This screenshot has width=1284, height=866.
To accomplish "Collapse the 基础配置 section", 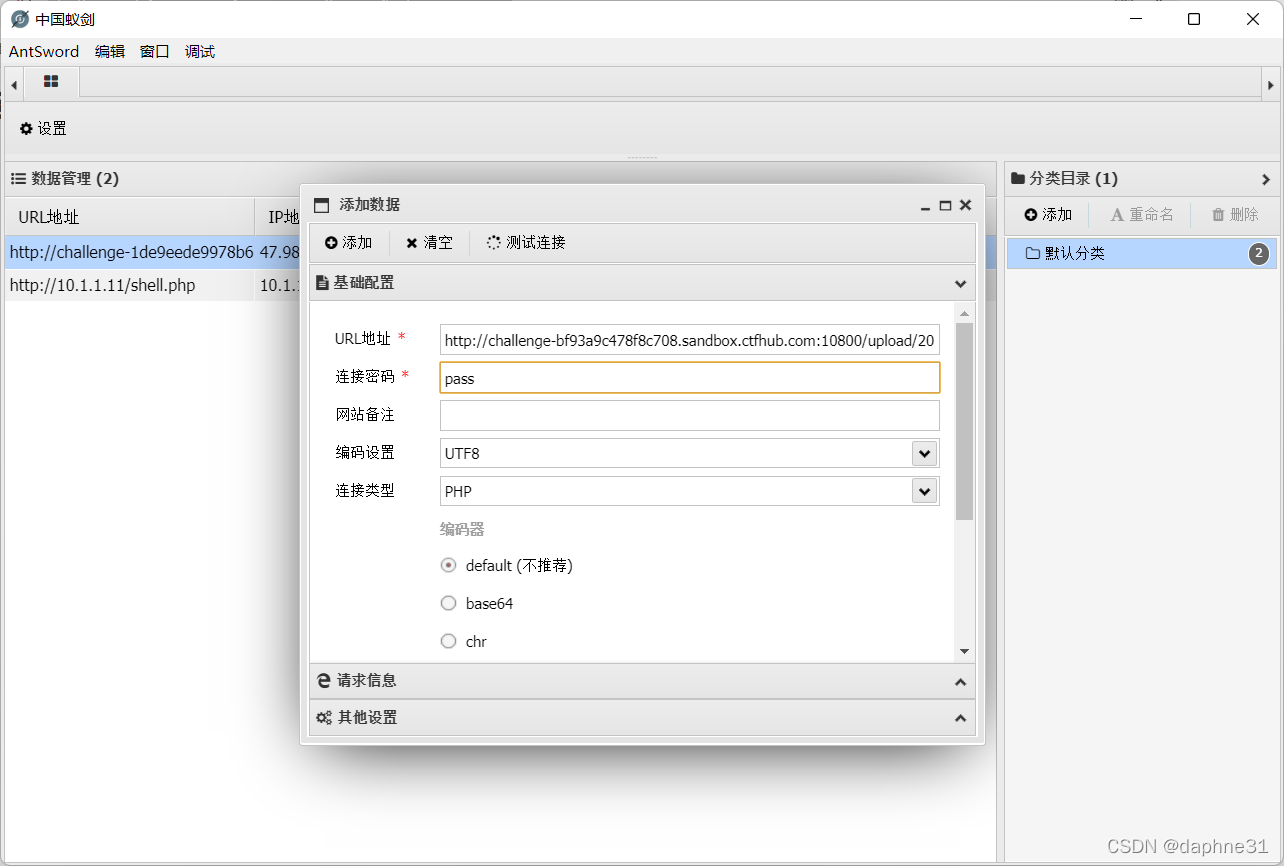I will pyautogui.click(x=960, y=283).
